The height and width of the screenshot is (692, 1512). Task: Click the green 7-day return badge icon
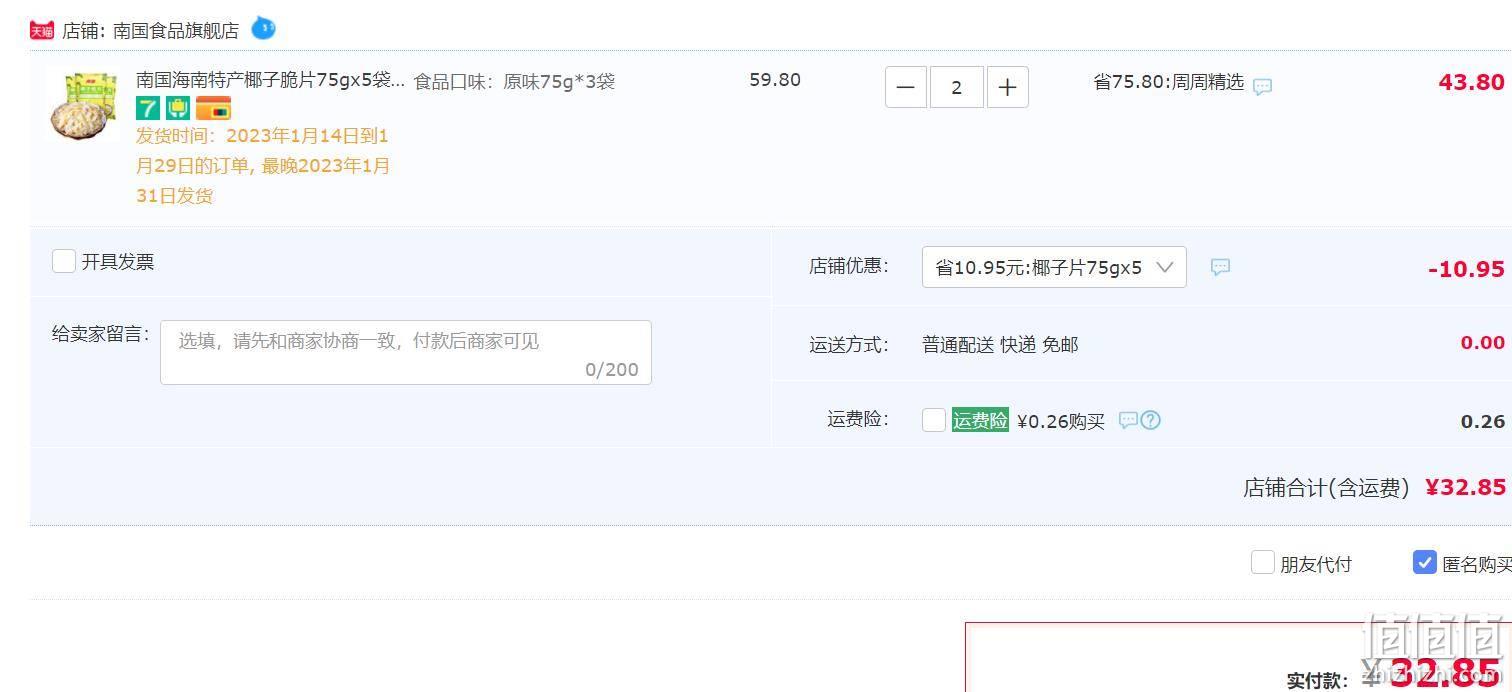pyautogui.click(x=148, y=108)
